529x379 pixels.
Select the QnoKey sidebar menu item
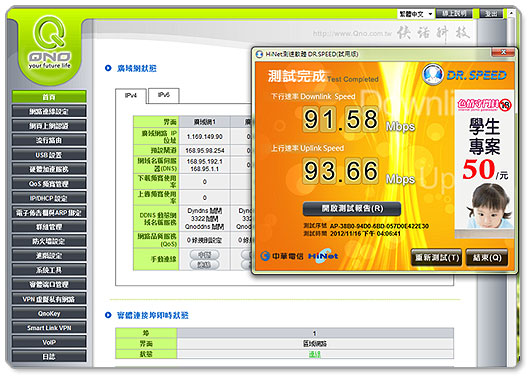[x=49, y=314]
